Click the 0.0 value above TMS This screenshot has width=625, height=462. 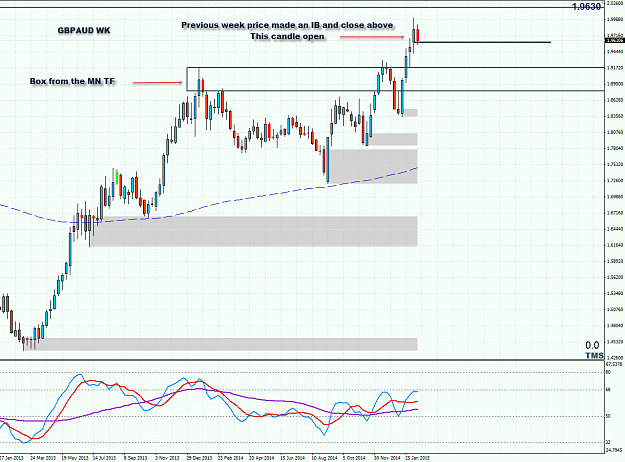(592, 346)
